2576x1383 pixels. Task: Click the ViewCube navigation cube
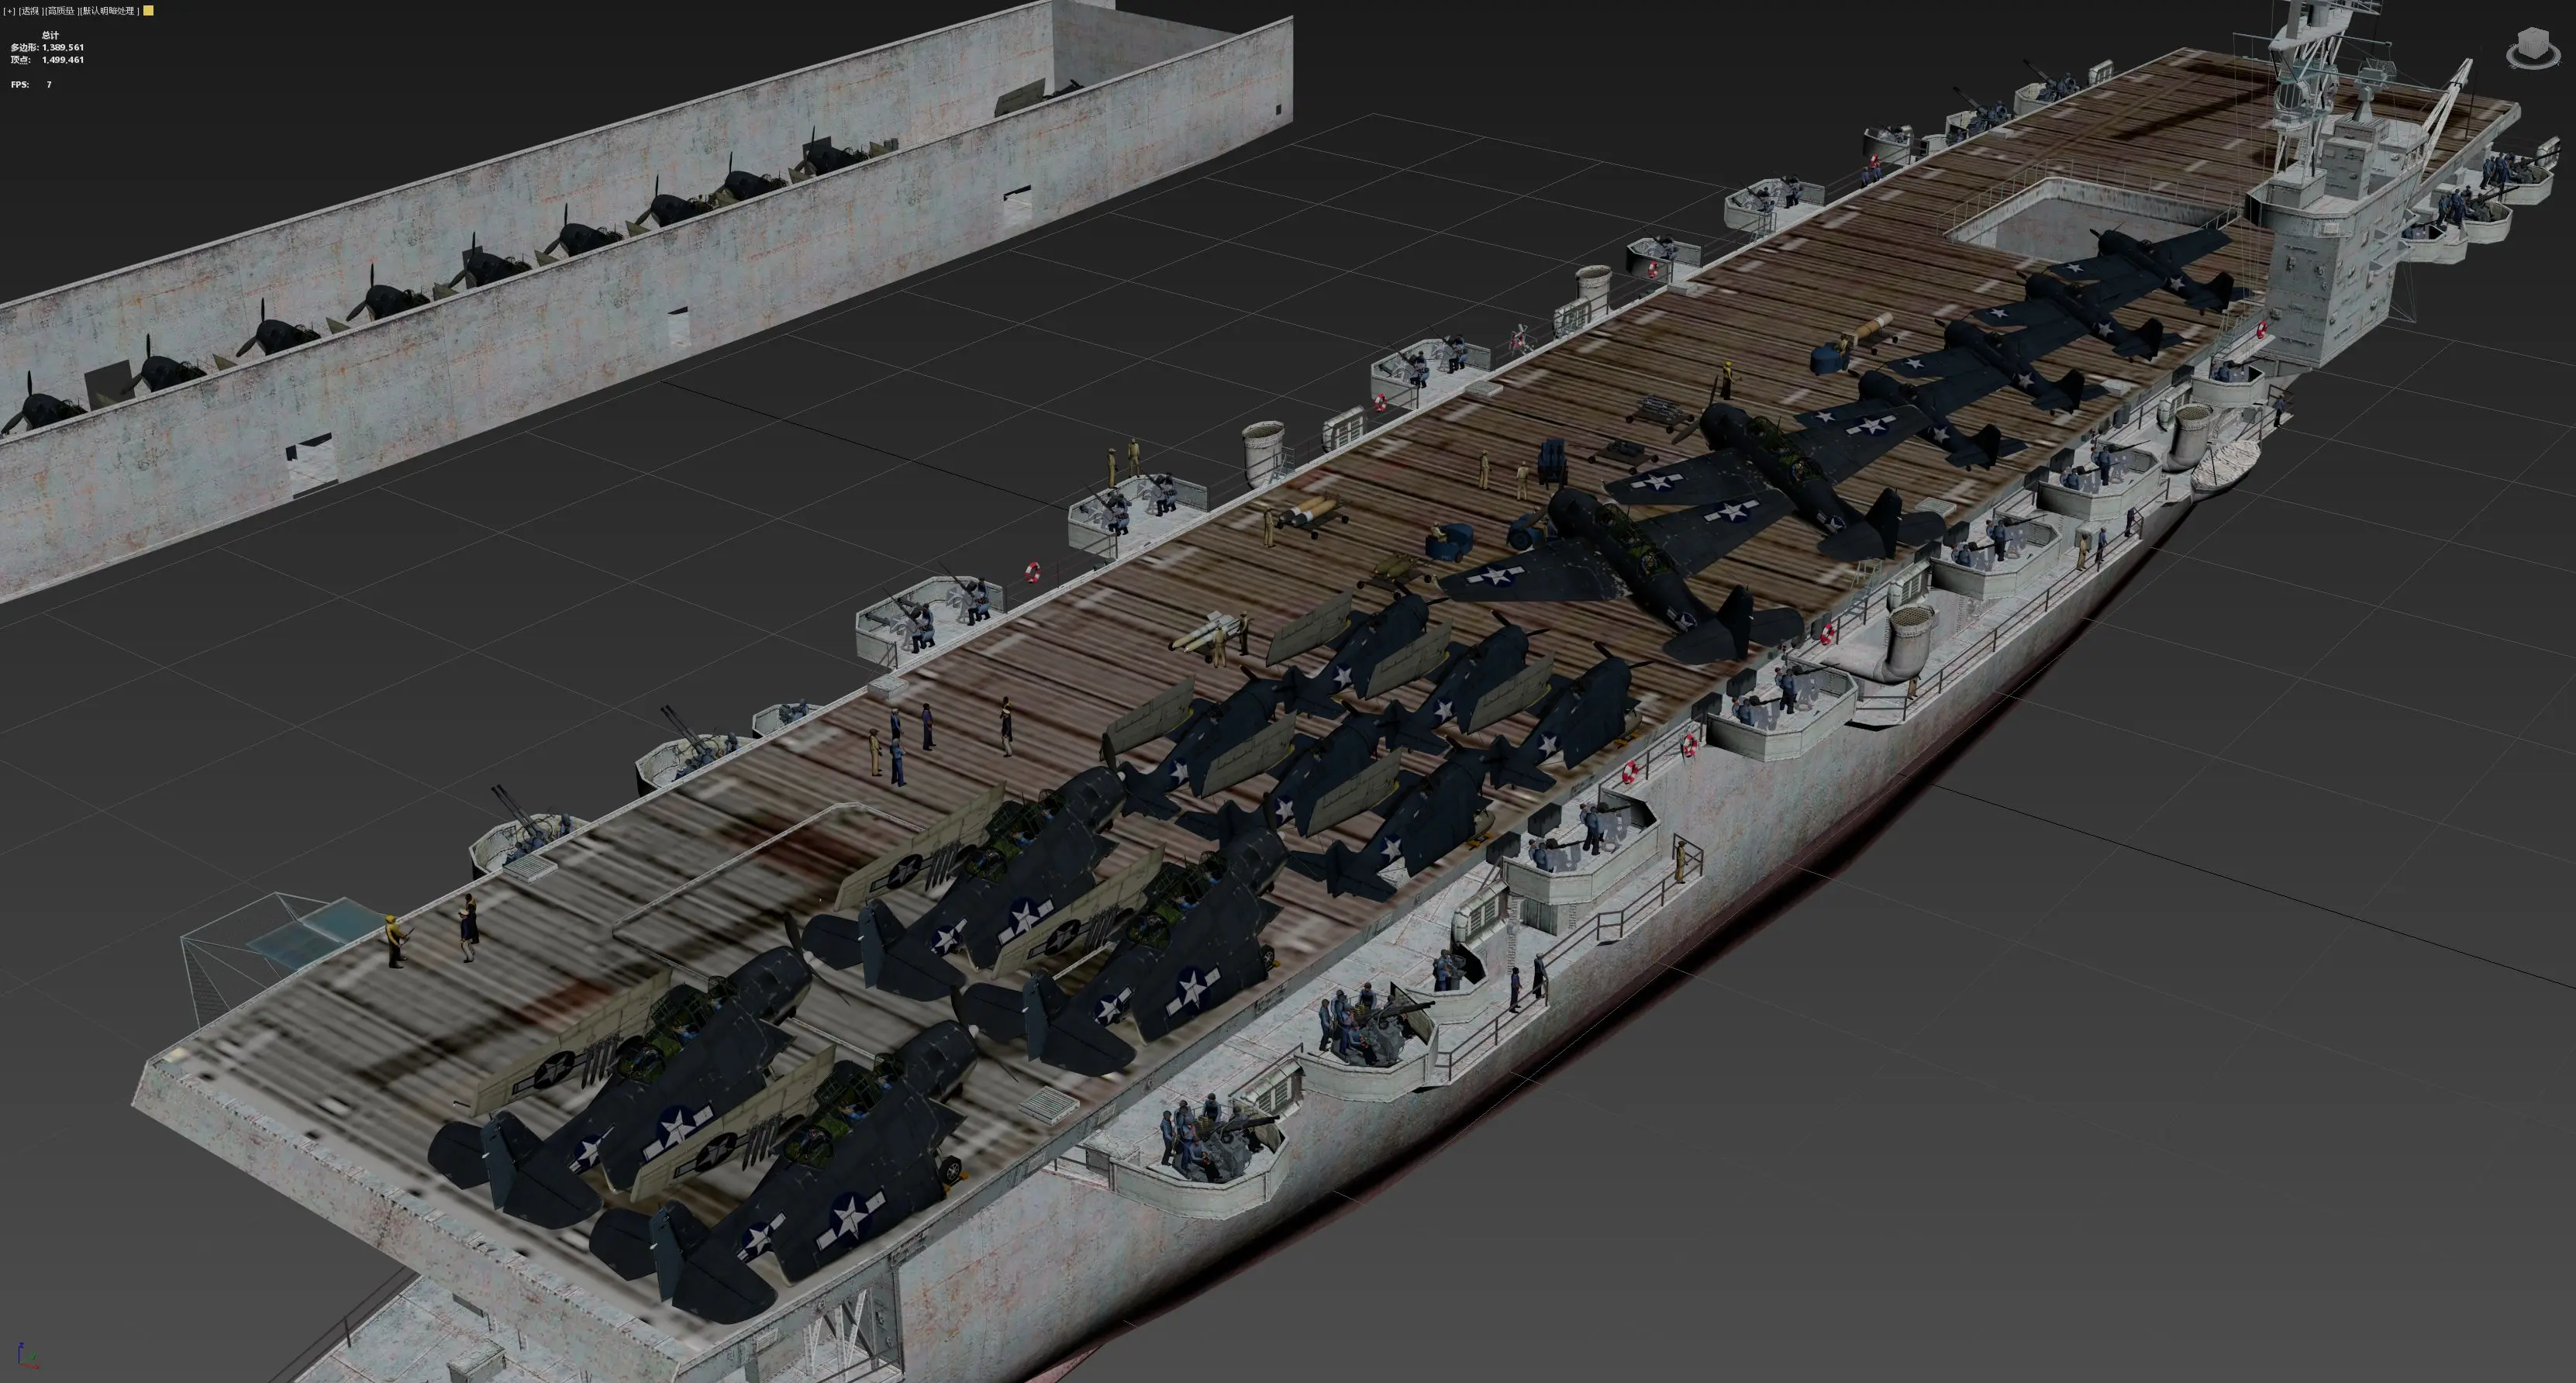[2536, 44]
